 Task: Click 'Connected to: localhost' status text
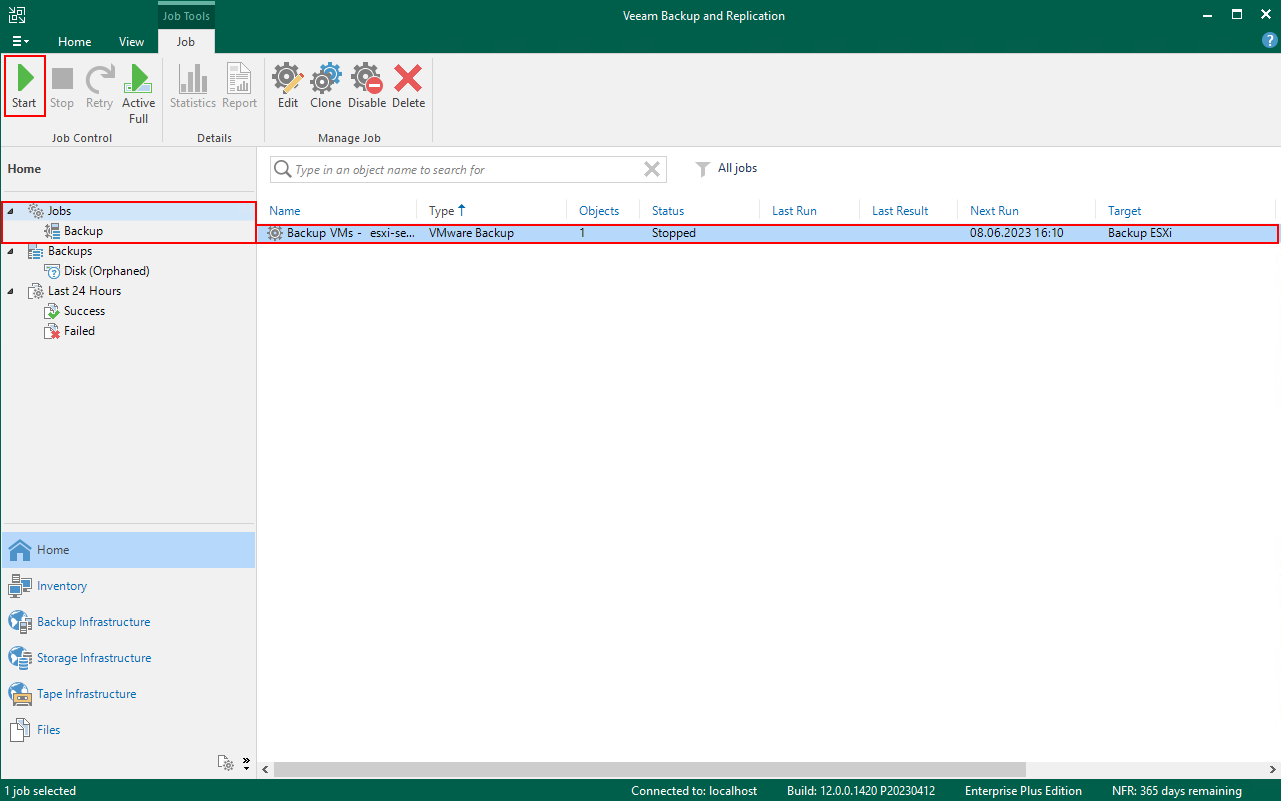point(694,791)
